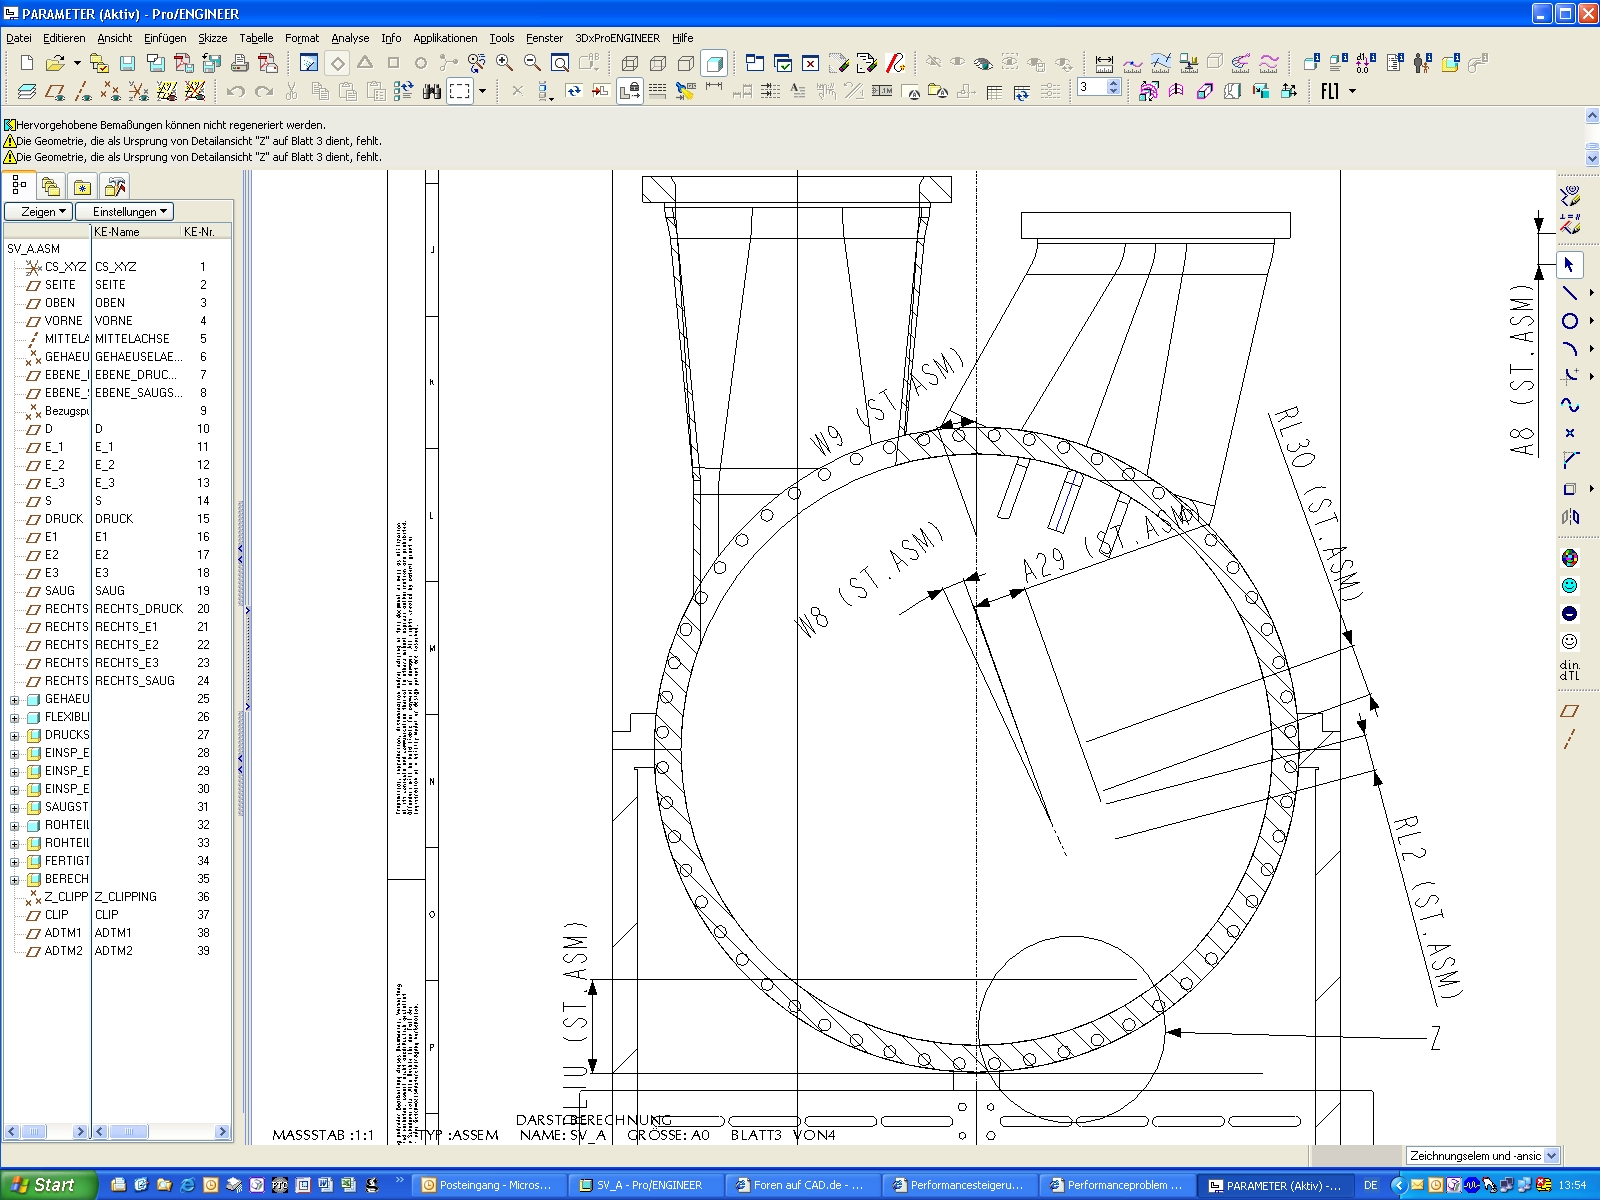
Task: Click the save disk icon
Action: [x=127, y=63]
